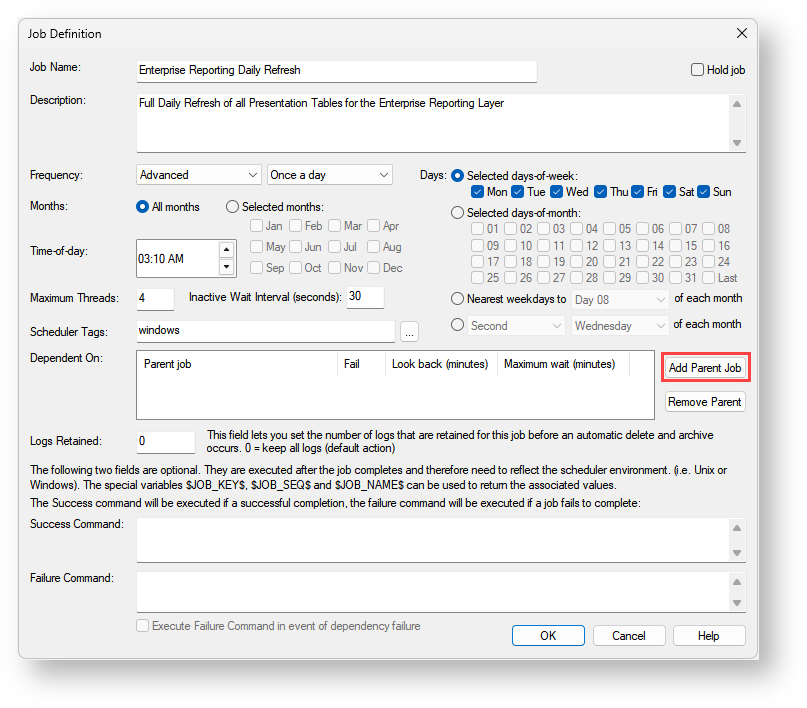Viewport: 807px width, 708px height.
Task: Expand the Day 08 dropdown
Action: tap(620, 299)
